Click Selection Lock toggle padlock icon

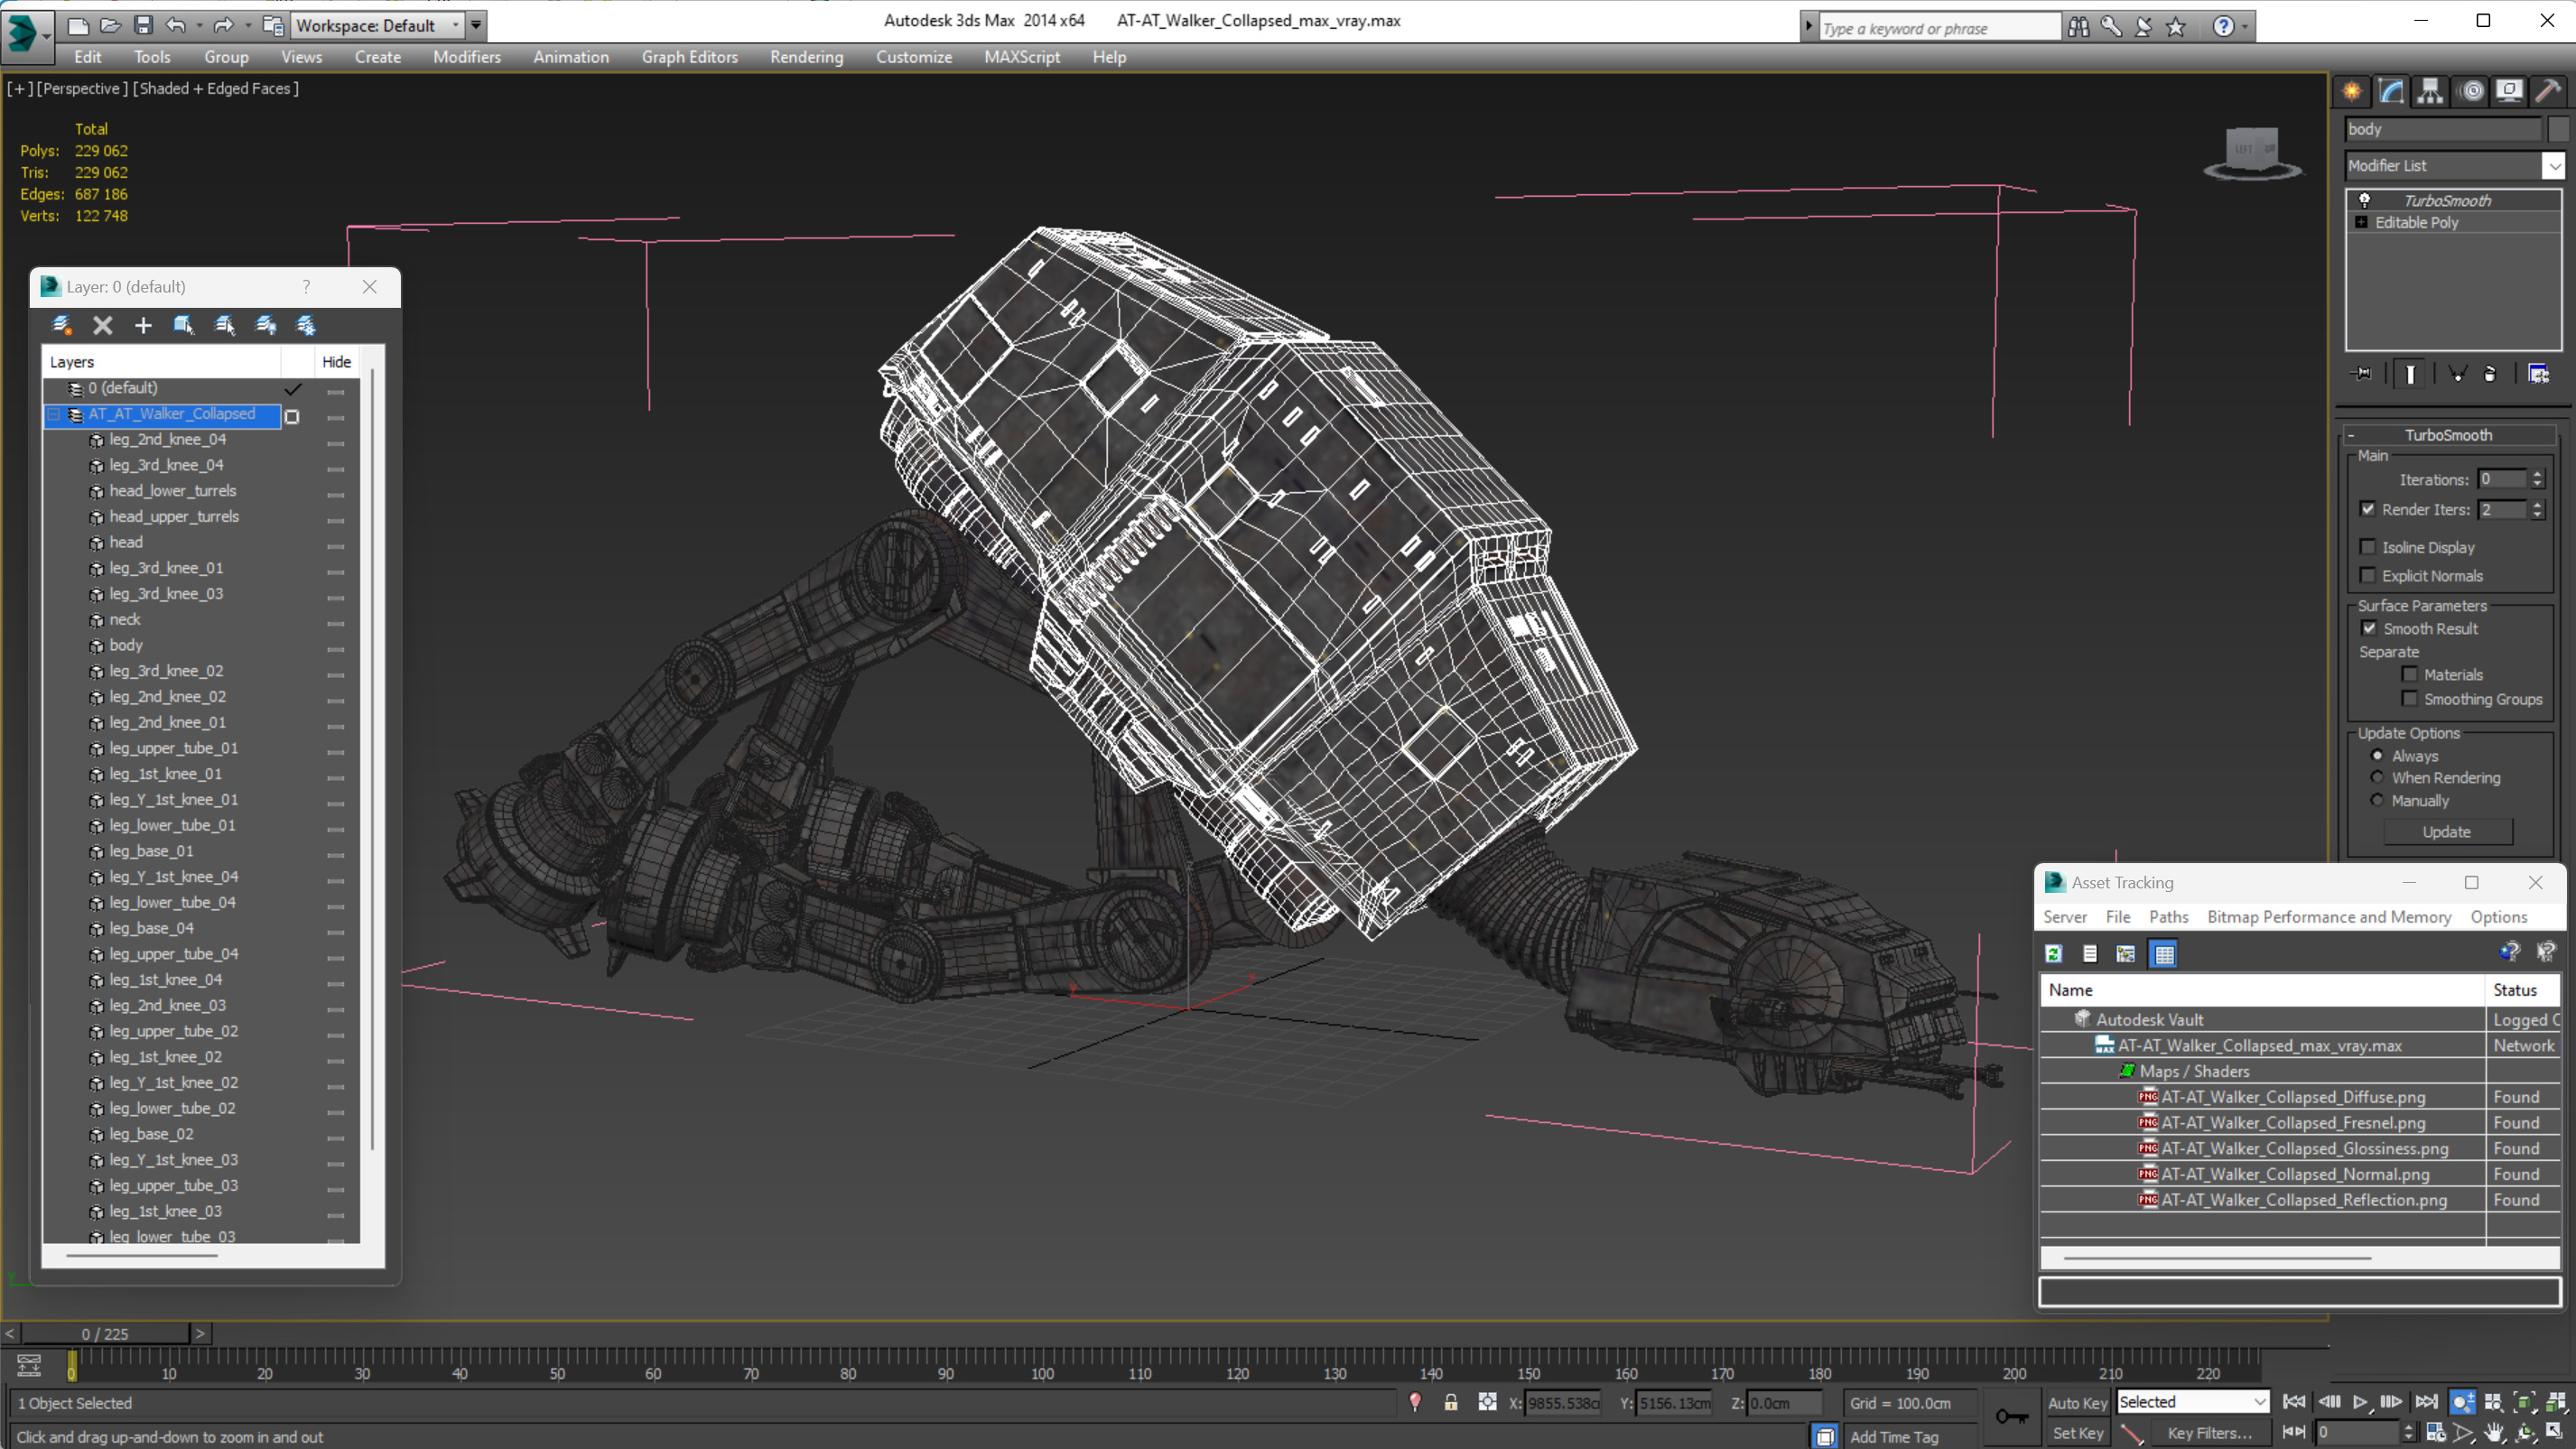1451,1402
